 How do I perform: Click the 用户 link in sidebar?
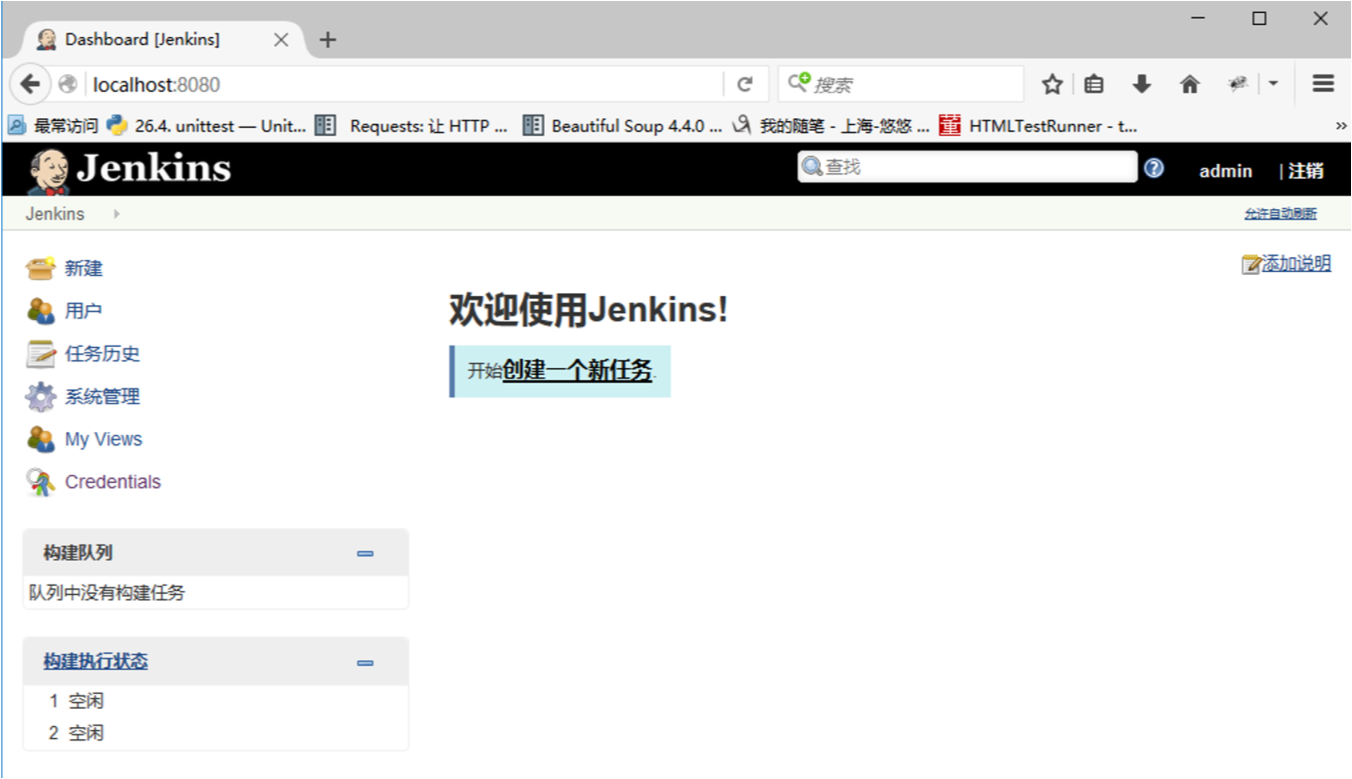click(84, 311)
